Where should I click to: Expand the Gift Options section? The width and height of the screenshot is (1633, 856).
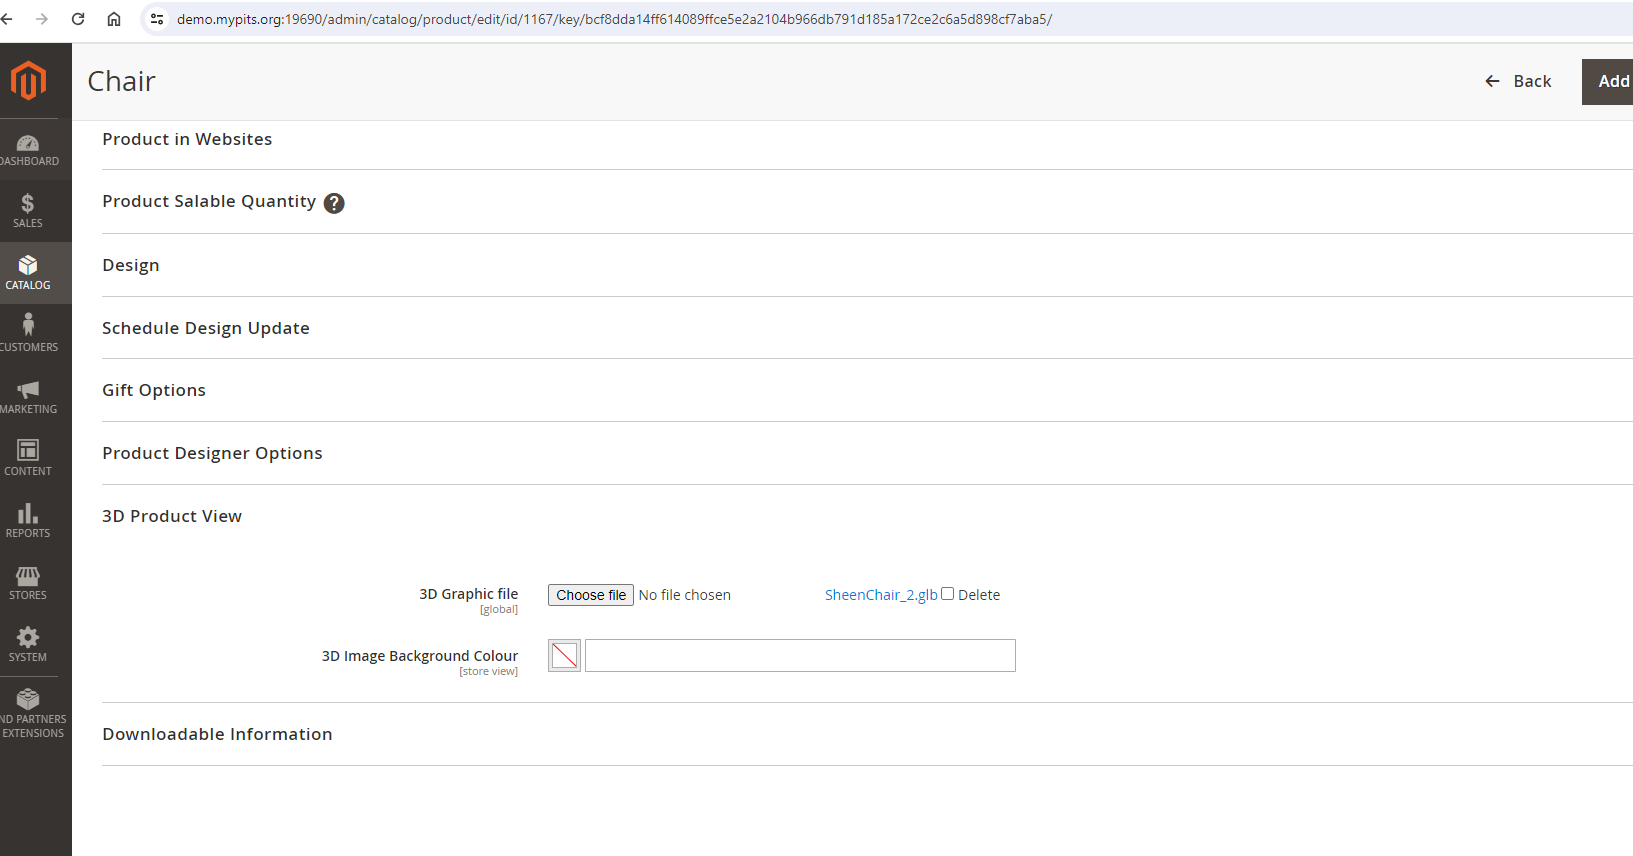click(x=154, y=390)
